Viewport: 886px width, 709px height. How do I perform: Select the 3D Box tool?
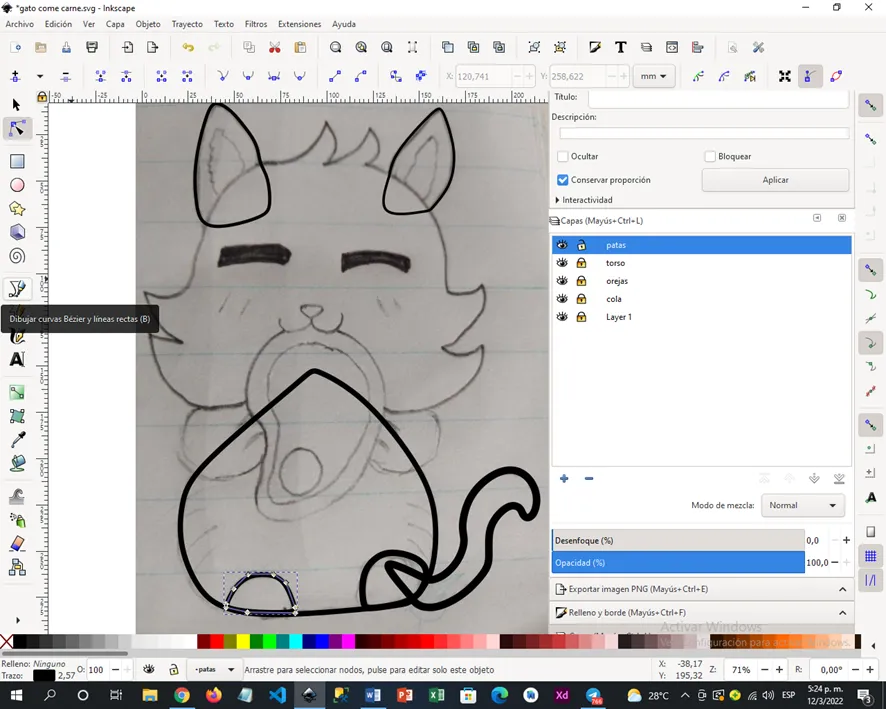(17, 232)
